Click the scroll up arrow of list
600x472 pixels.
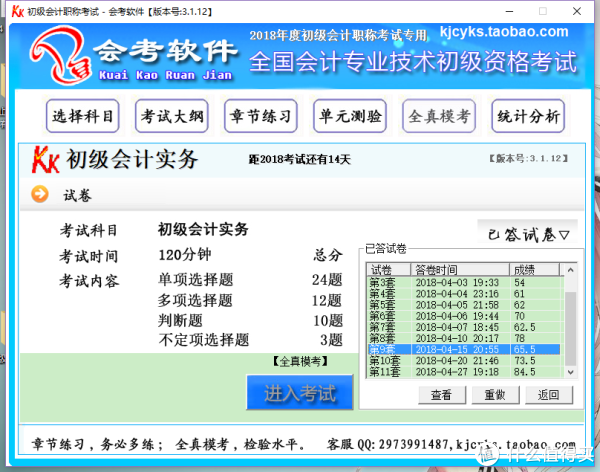coord(571,270)
